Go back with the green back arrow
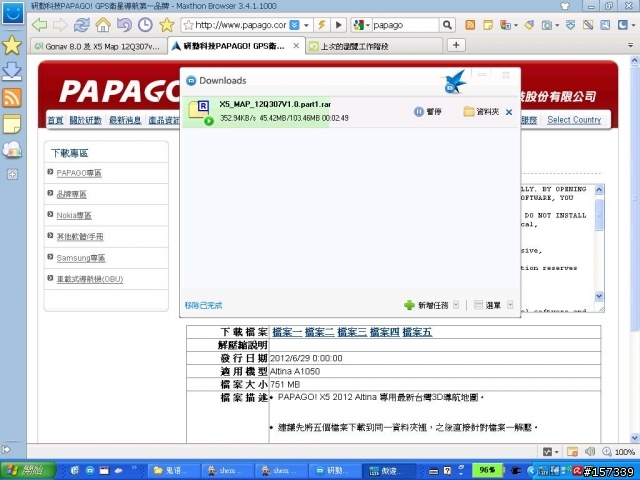 [x=40, y=25]
